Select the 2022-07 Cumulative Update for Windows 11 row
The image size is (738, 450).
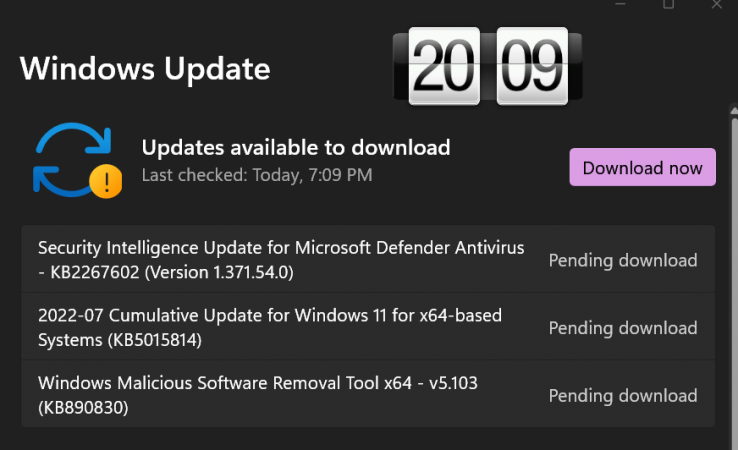pos(368,327)
